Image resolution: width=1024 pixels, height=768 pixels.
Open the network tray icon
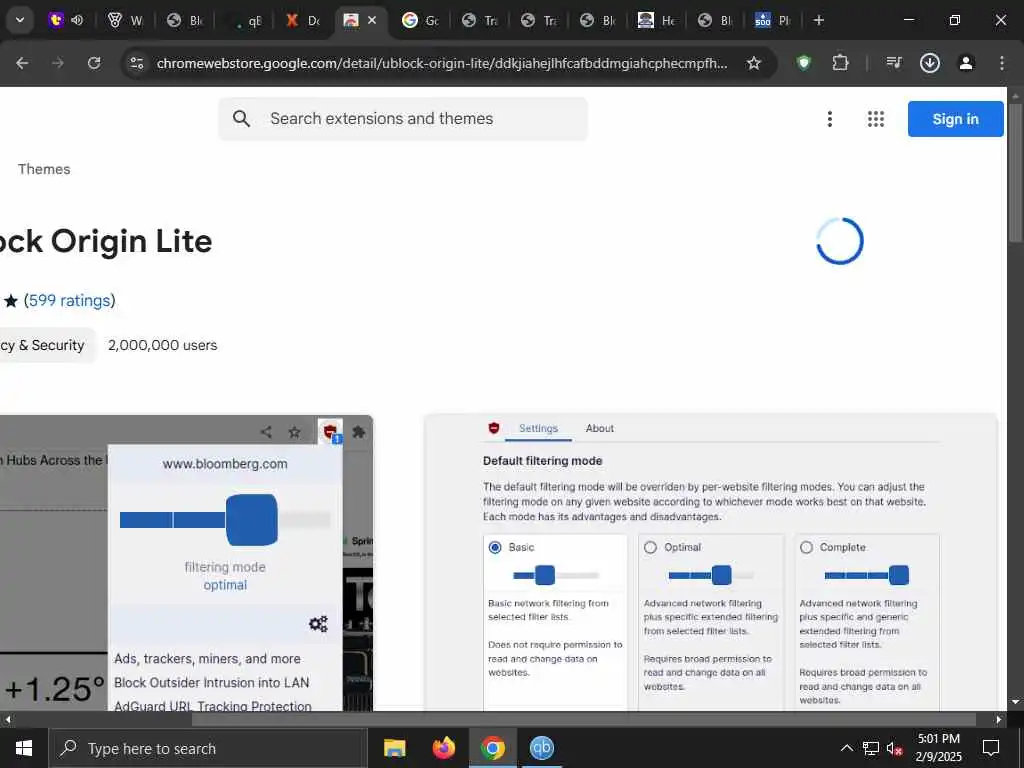click(x=871, y=748)
